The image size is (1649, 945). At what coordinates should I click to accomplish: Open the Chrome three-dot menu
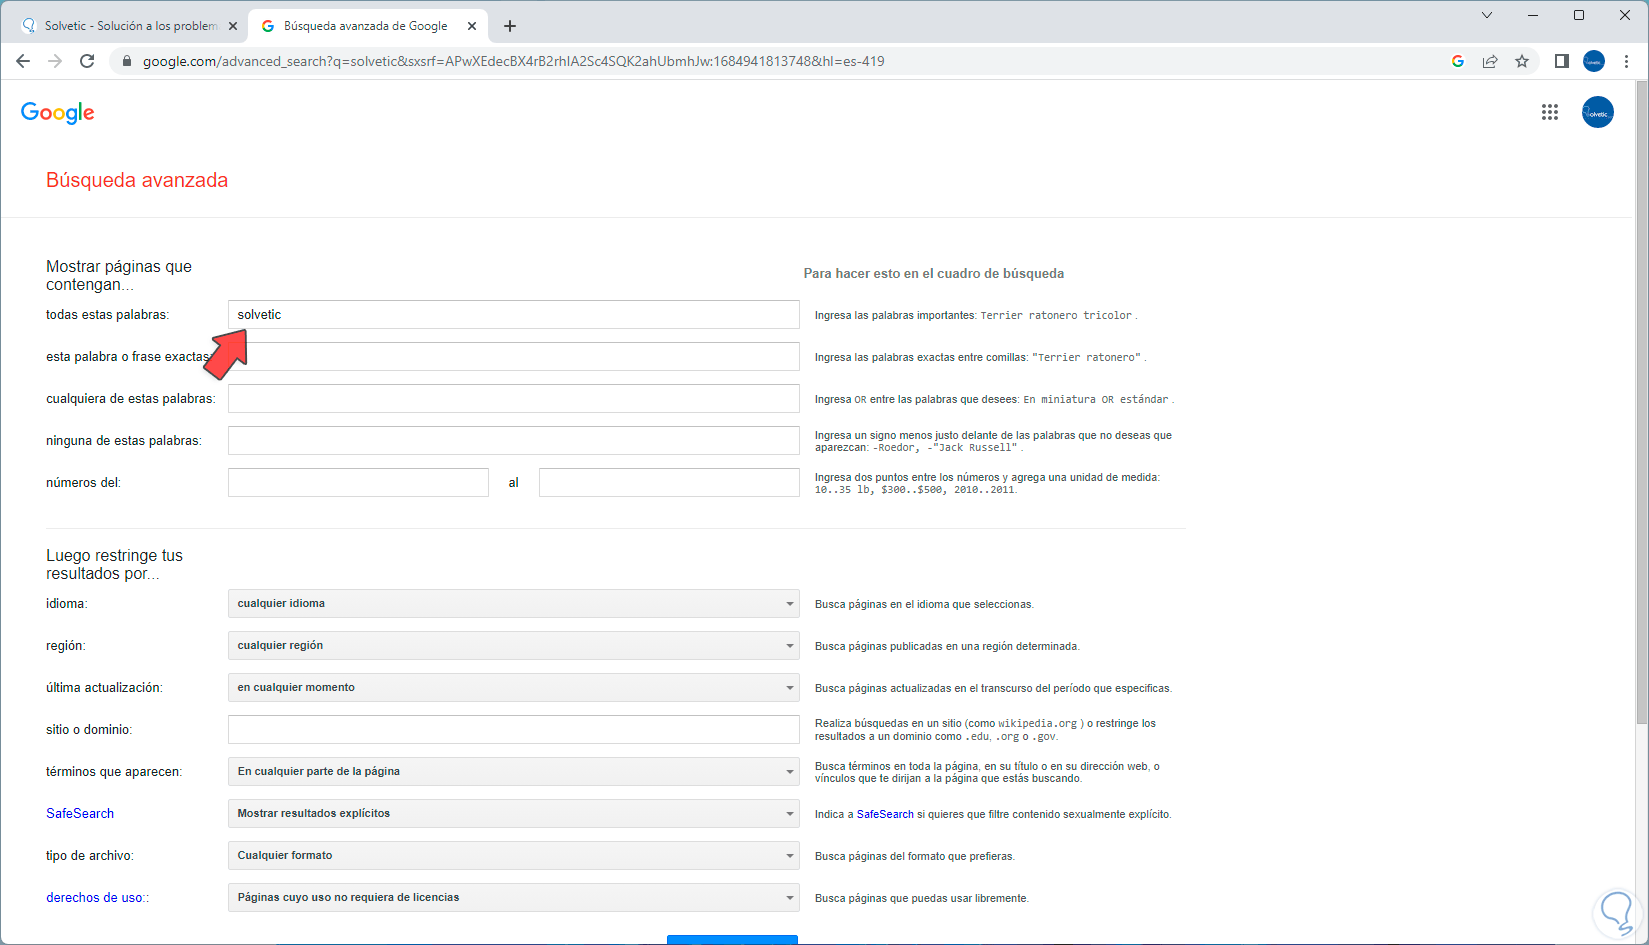pos(1627,61)
